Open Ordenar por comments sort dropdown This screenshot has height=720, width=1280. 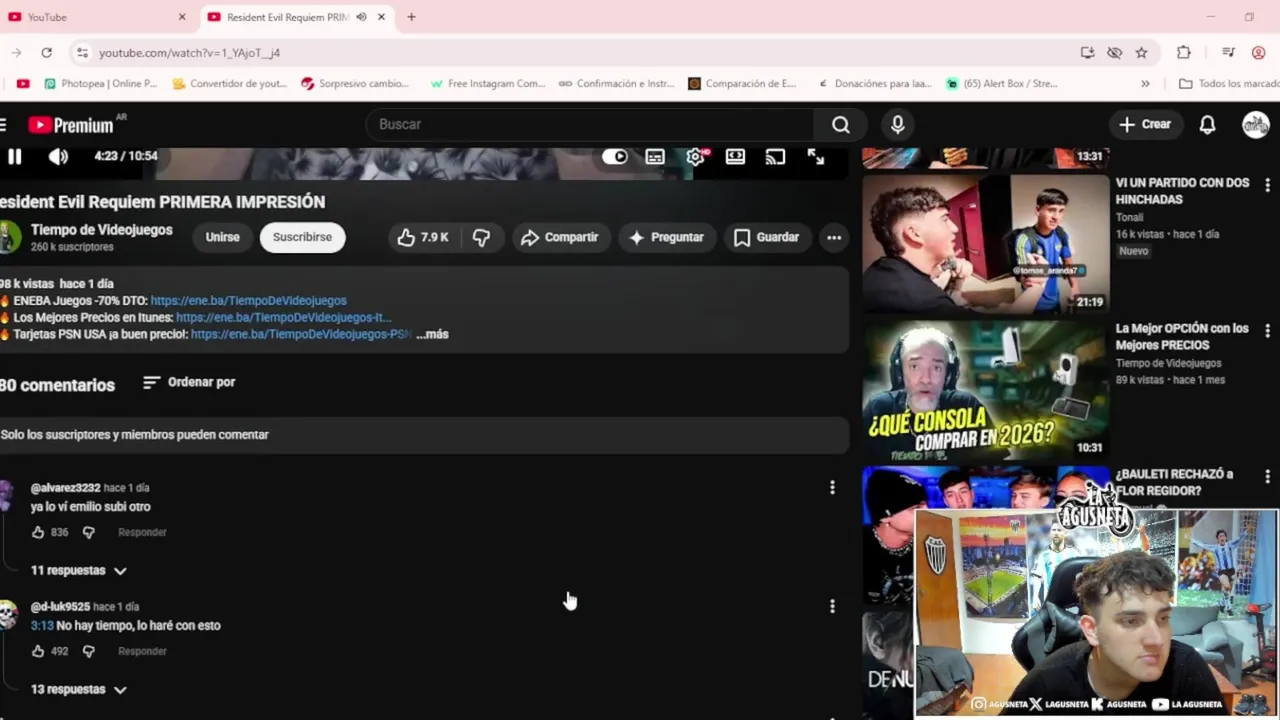coord(189,382)
